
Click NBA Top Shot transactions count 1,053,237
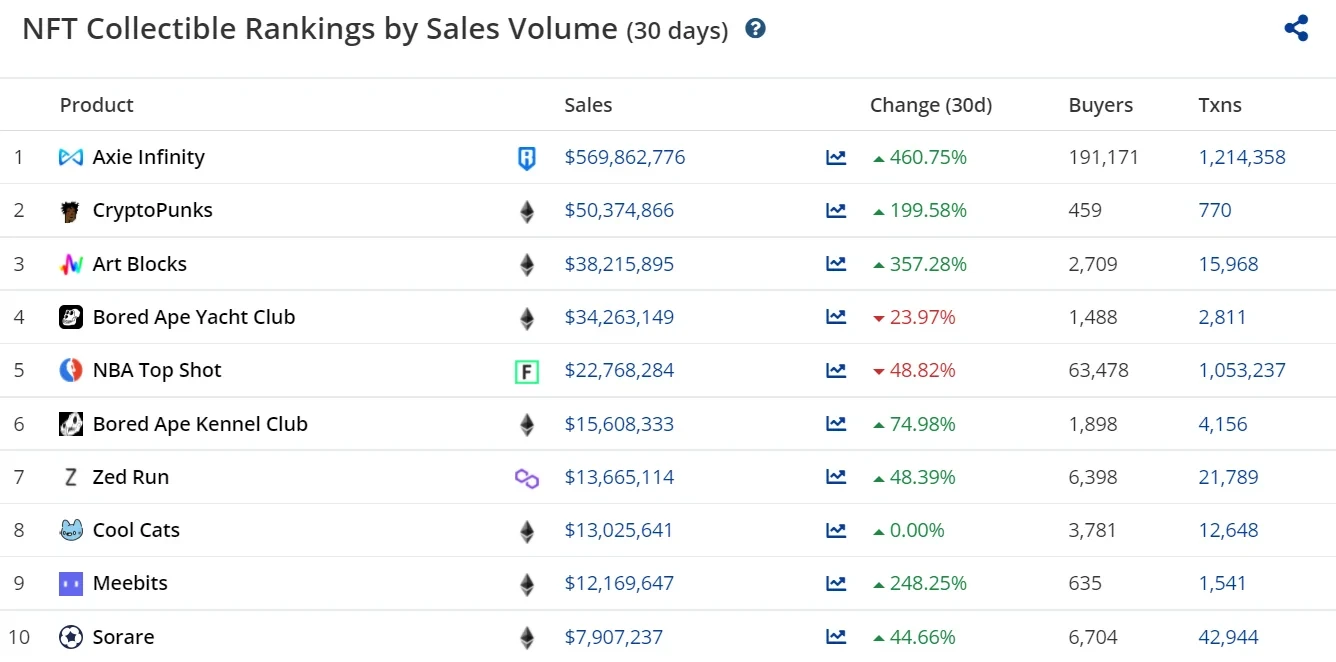[x=1241, y=370]
